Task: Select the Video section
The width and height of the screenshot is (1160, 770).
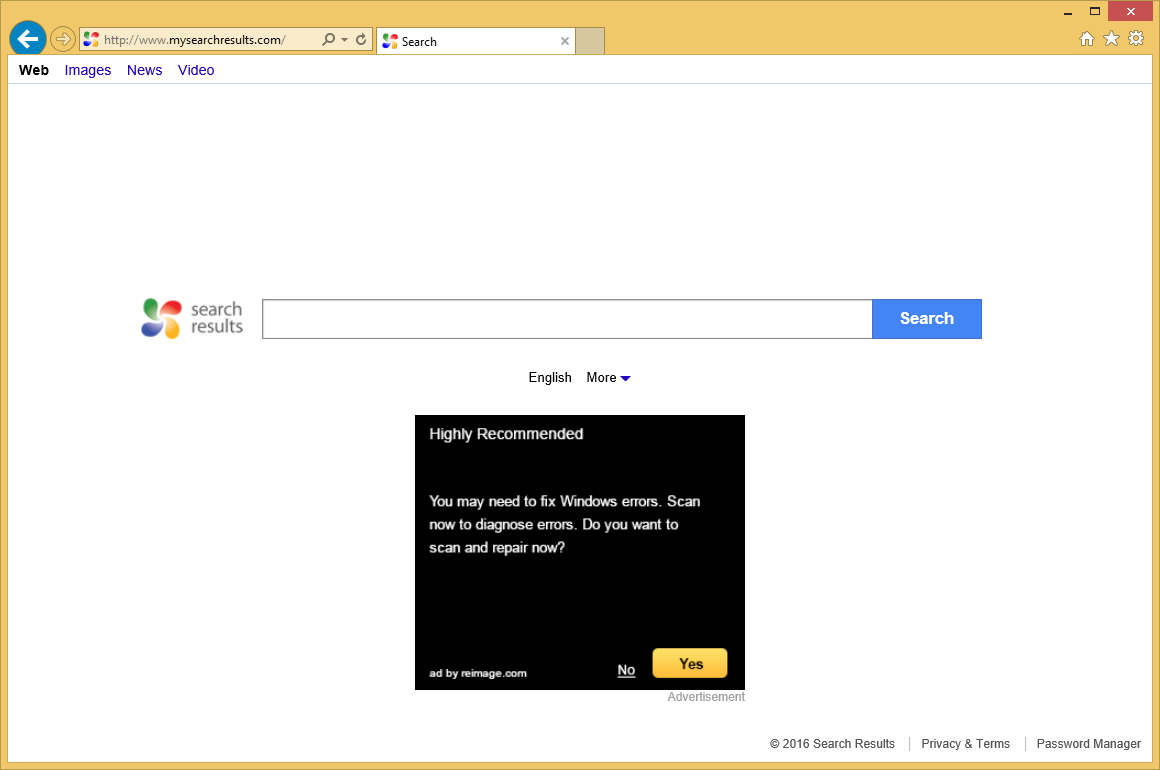Action: click(x=196, y=70)
